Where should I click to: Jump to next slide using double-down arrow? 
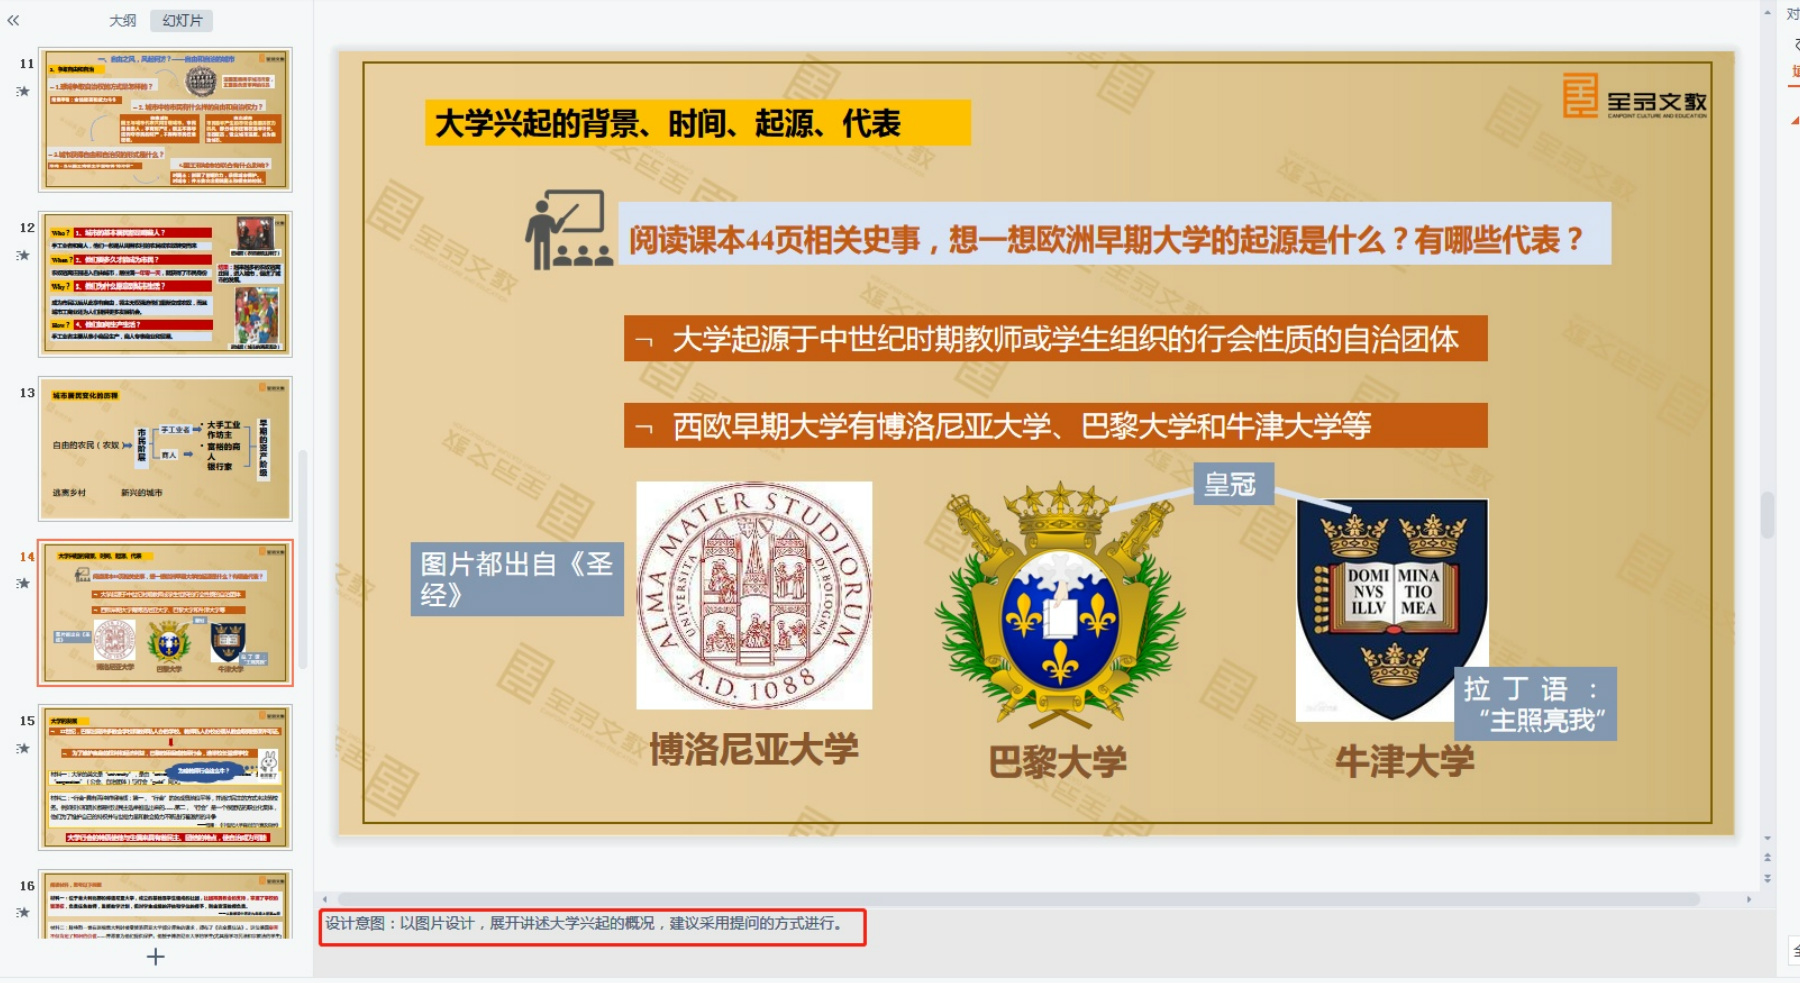1767,879
